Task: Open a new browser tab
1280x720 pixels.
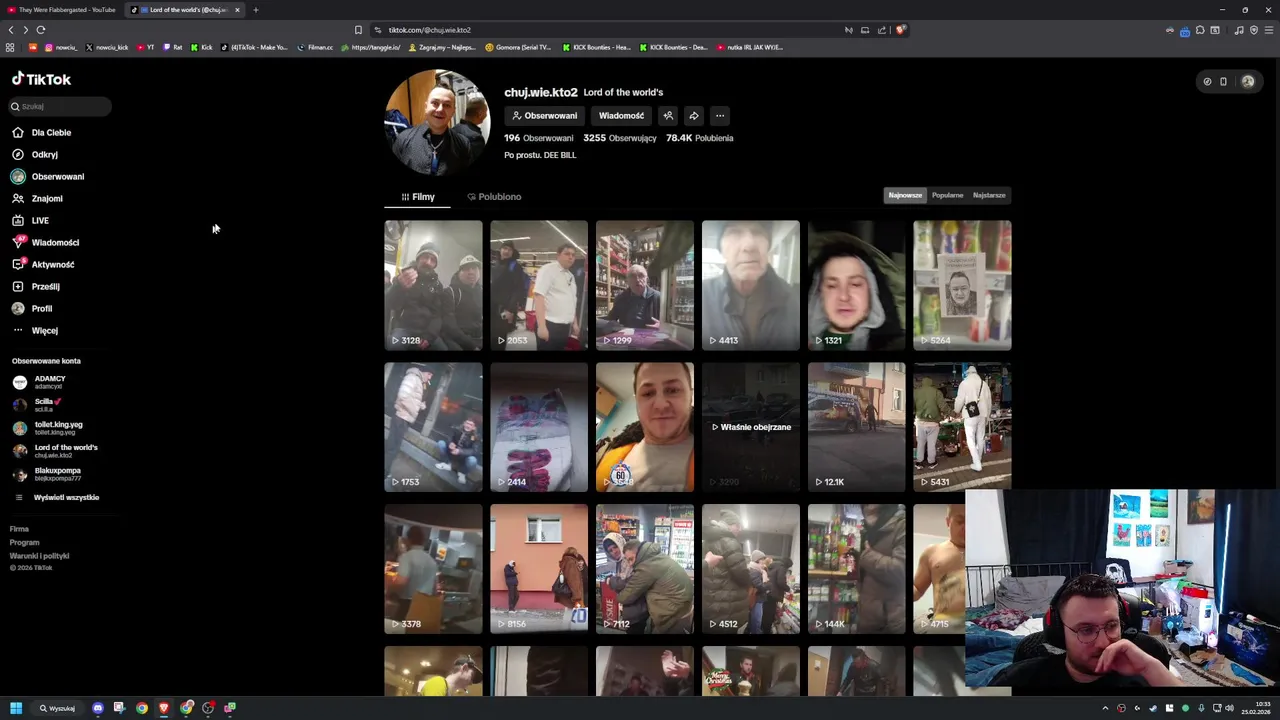Action: coord(255,10)
